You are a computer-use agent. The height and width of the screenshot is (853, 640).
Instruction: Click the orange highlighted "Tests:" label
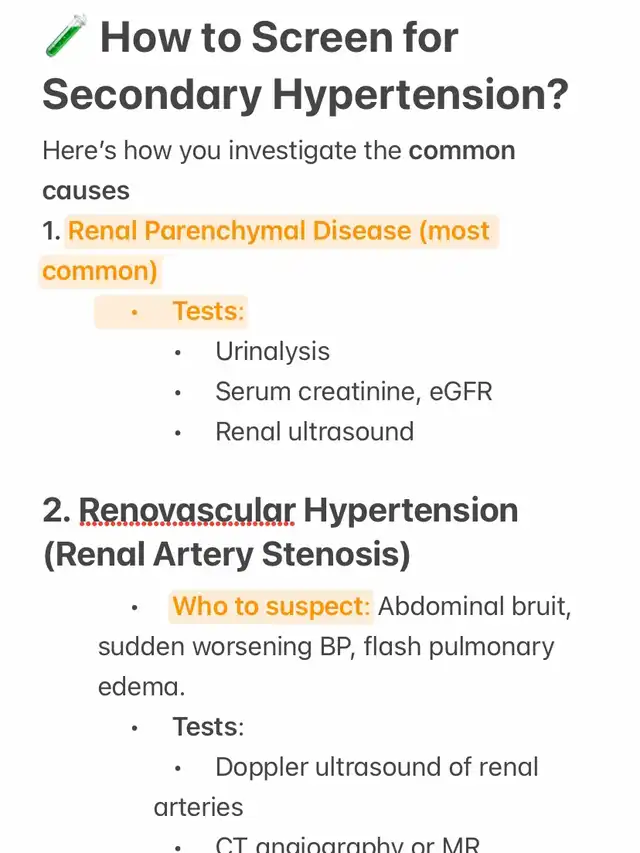tap(208, 311)
